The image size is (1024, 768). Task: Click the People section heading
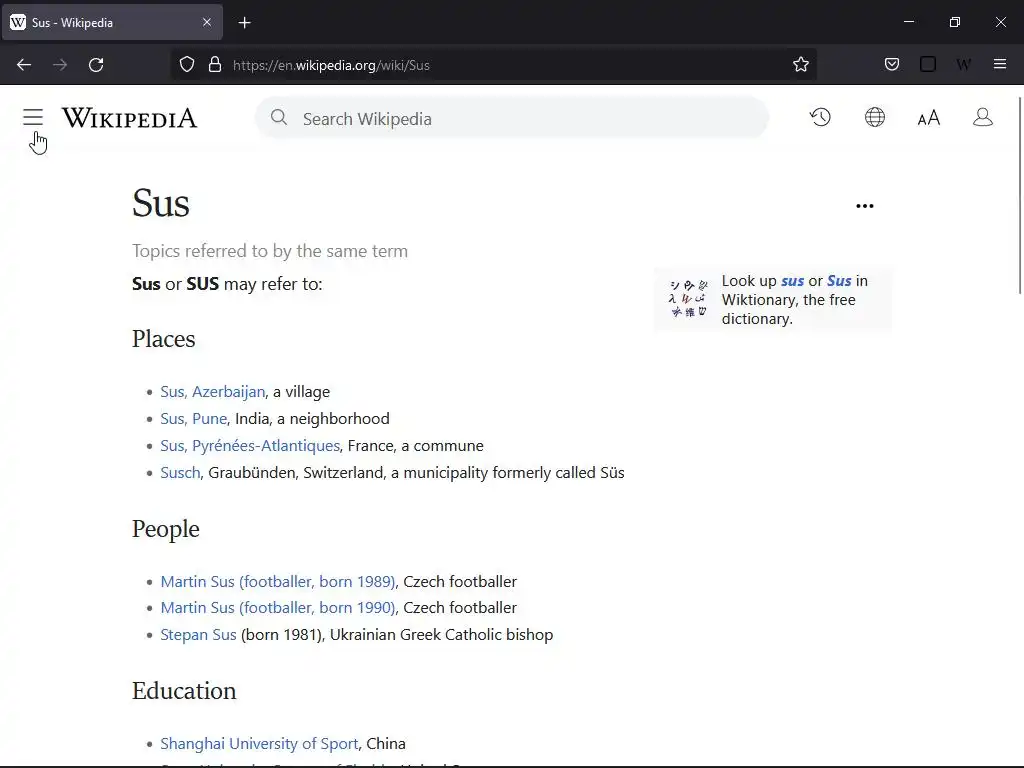(x=166, y=529)
